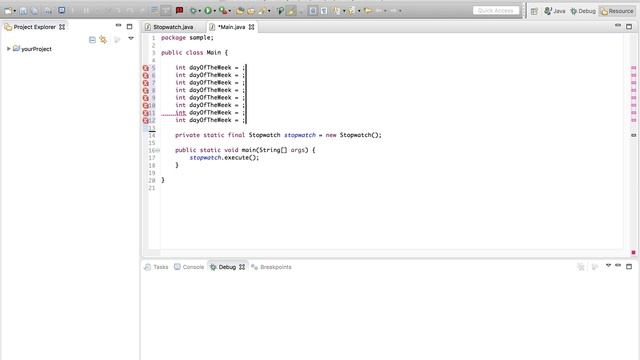Screen dimensions: 640x360
Task: Minimize the Debug view panel
Action: click(618, 265)
